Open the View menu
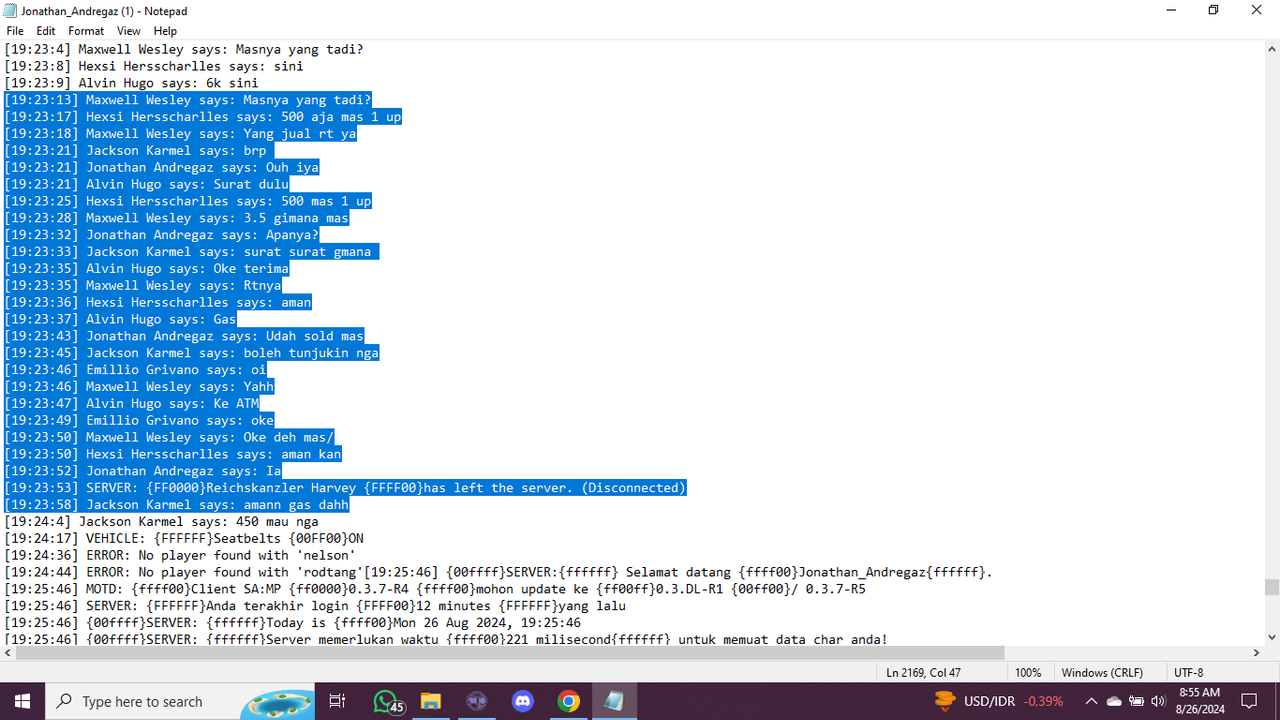This screenshot has height=720, width=1280. 129,31
